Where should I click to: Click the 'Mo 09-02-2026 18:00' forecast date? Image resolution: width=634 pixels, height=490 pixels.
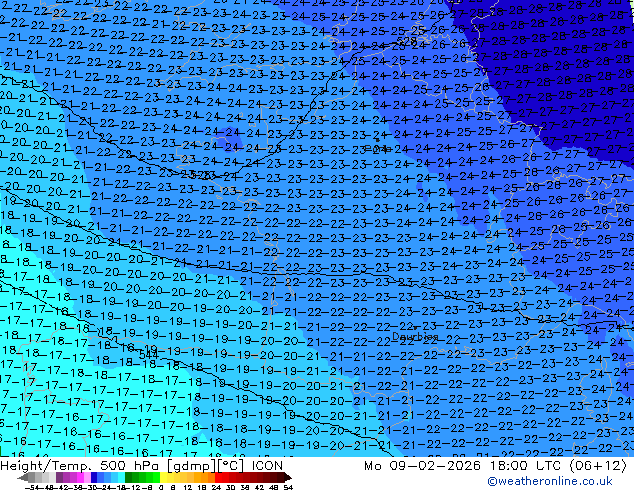(445, 466)
